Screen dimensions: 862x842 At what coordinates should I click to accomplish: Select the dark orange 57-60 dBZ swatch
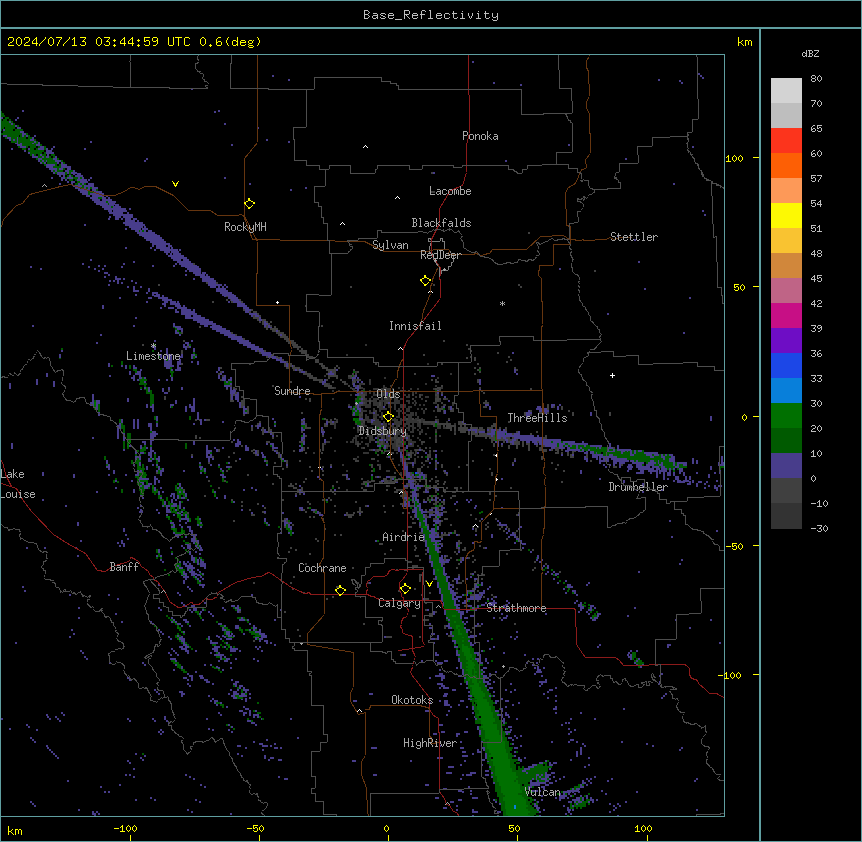[x=786, y=165]
